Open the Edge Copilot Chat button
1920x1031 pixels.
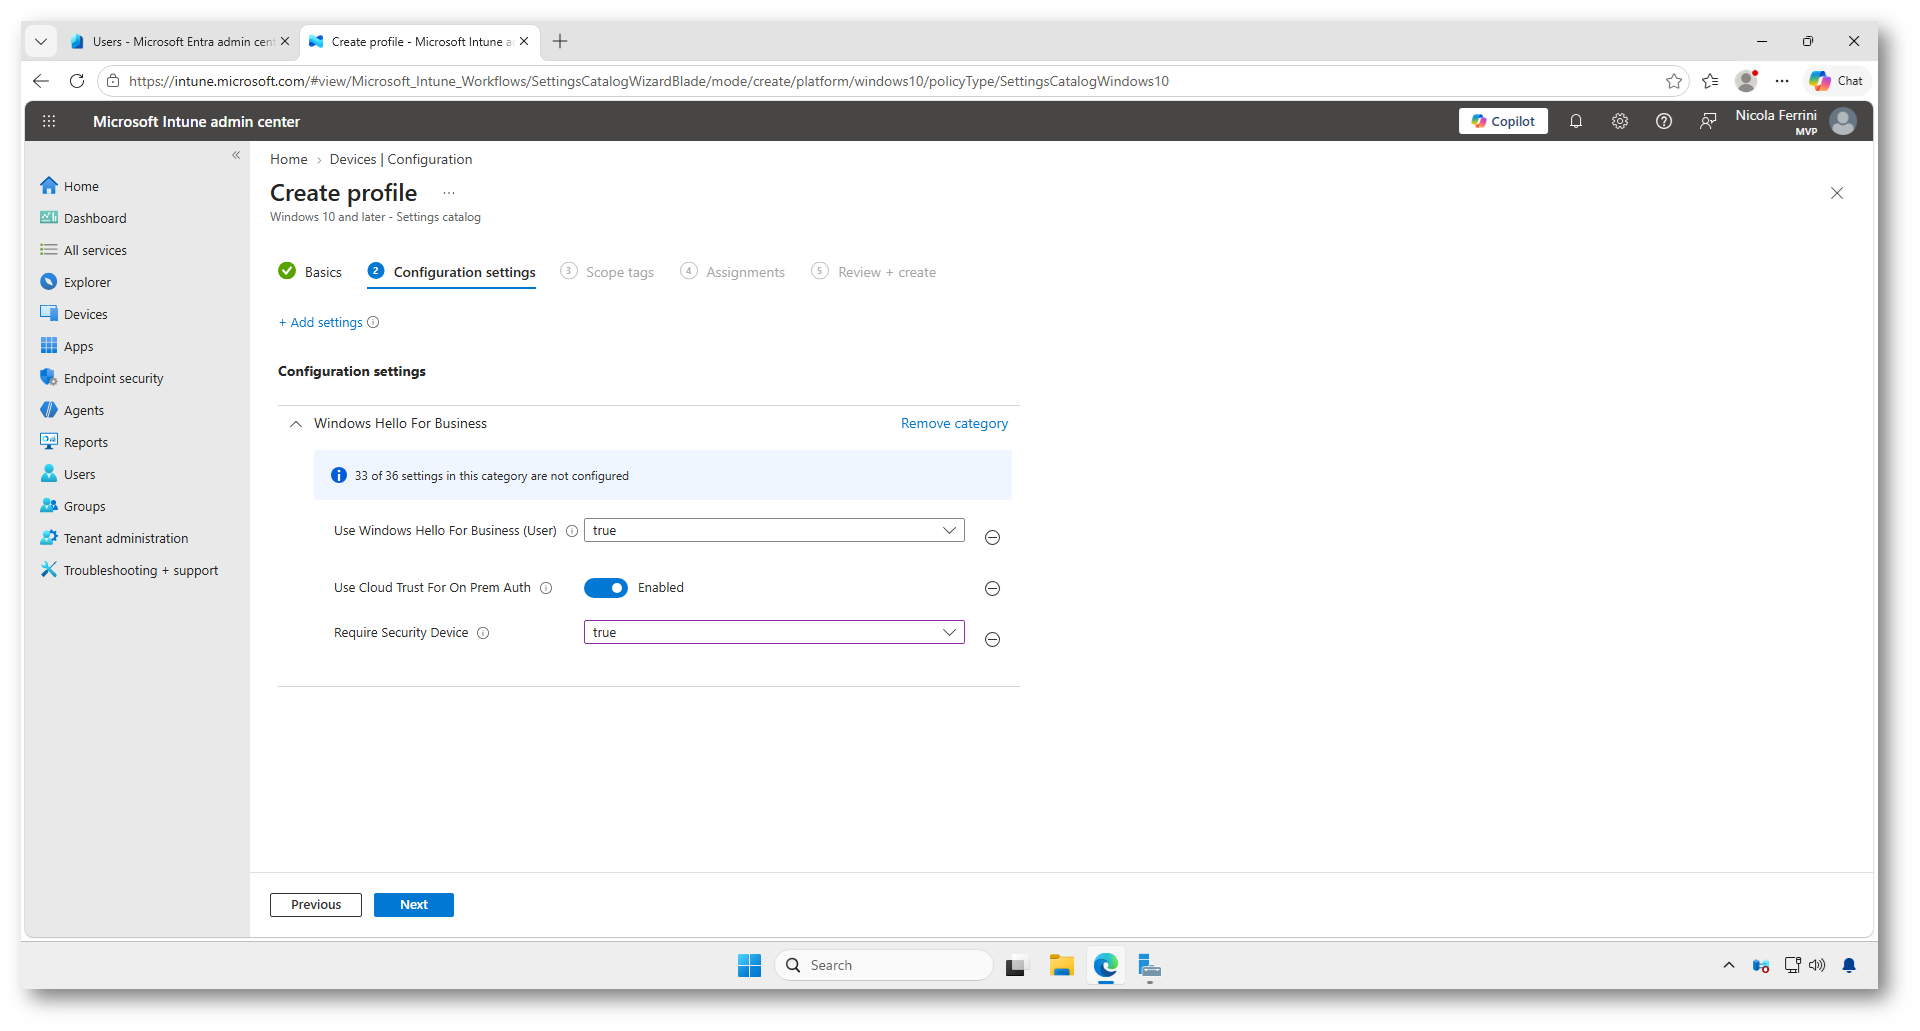tap(1836, 81)
